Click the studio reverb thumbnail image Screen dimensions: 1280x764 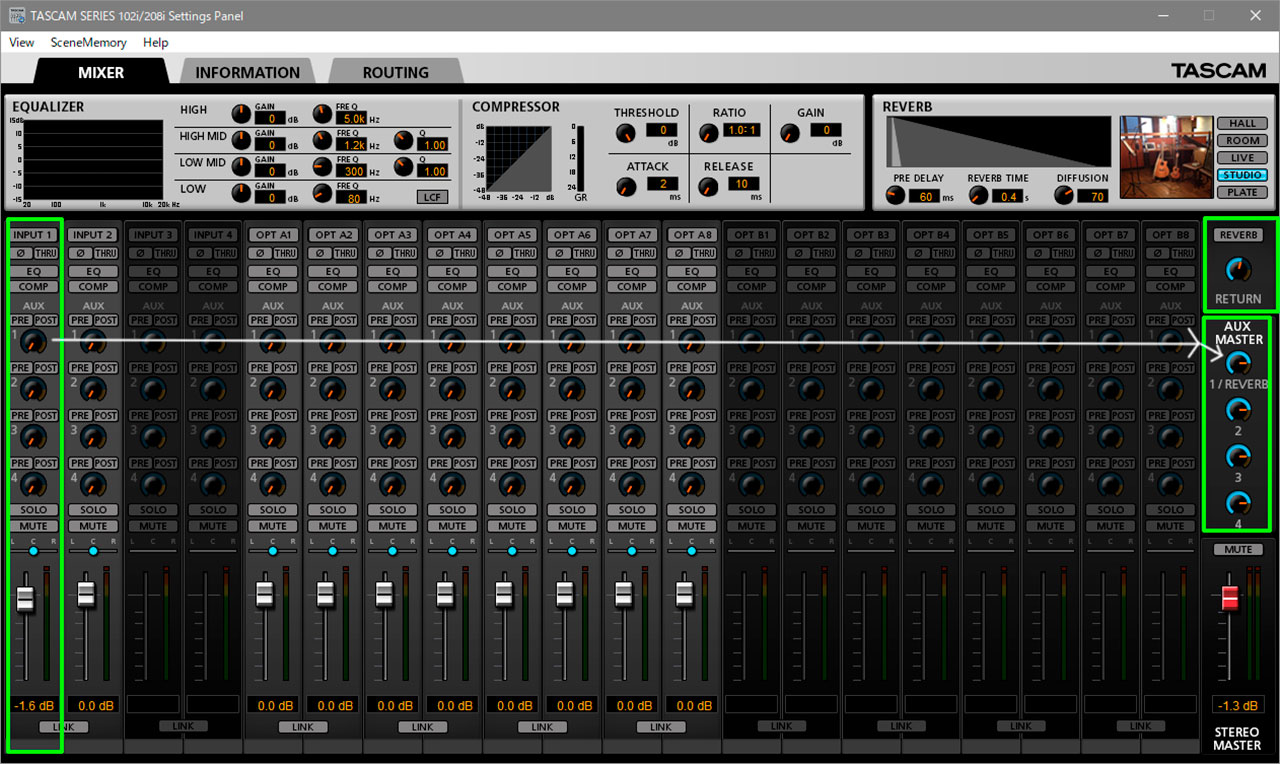pyautogui.click(x=1165, y=157)
